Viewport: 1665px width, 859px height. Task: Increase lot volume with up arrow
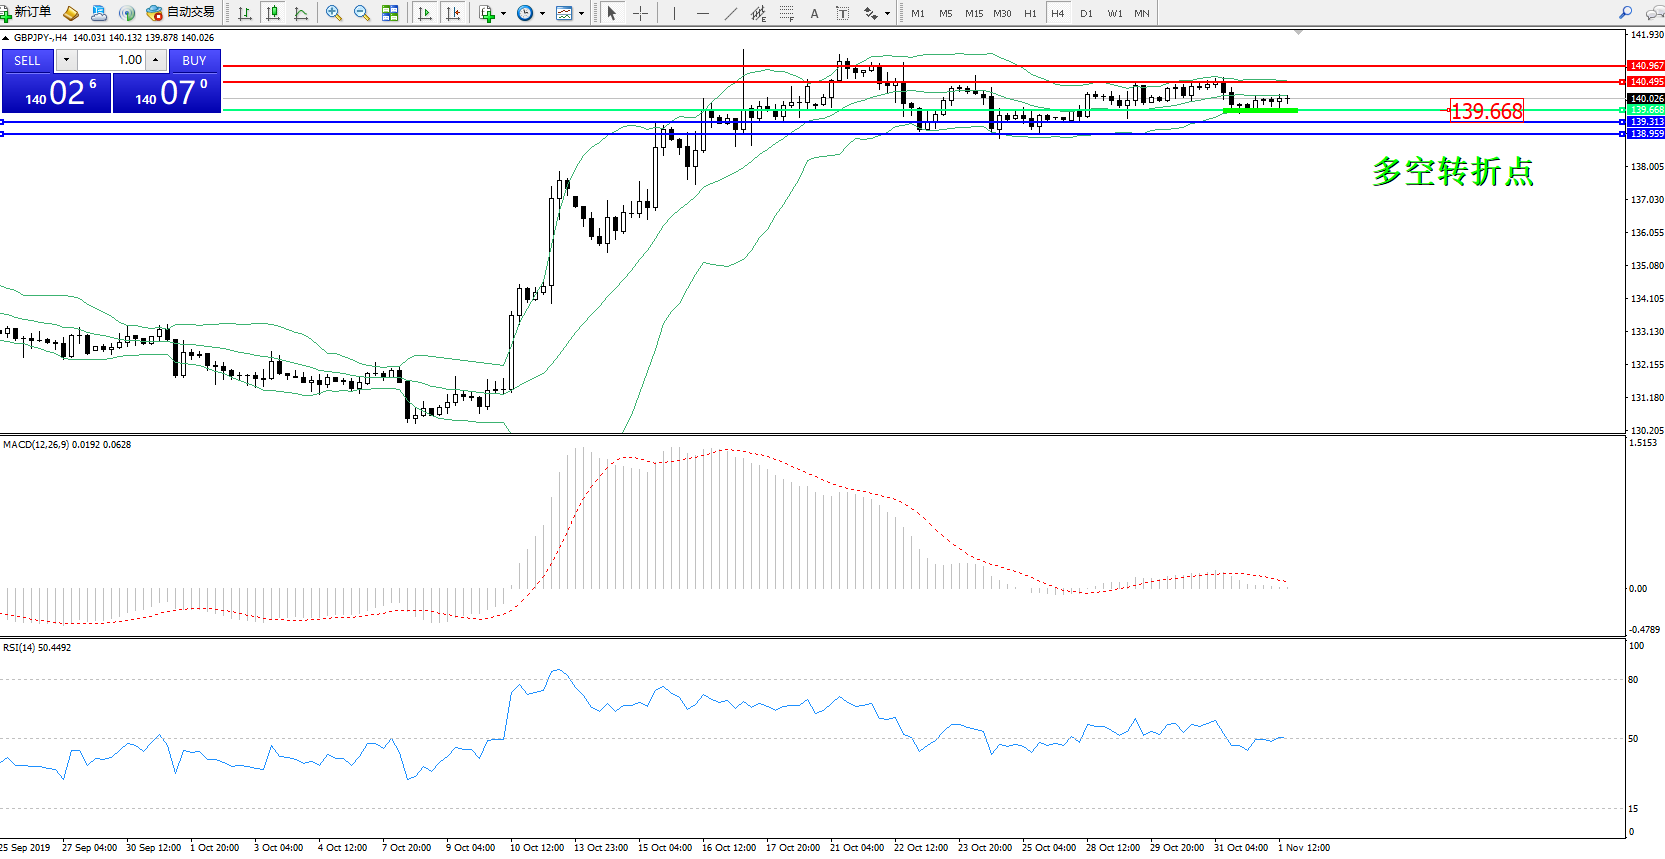(x=156, y=60)
